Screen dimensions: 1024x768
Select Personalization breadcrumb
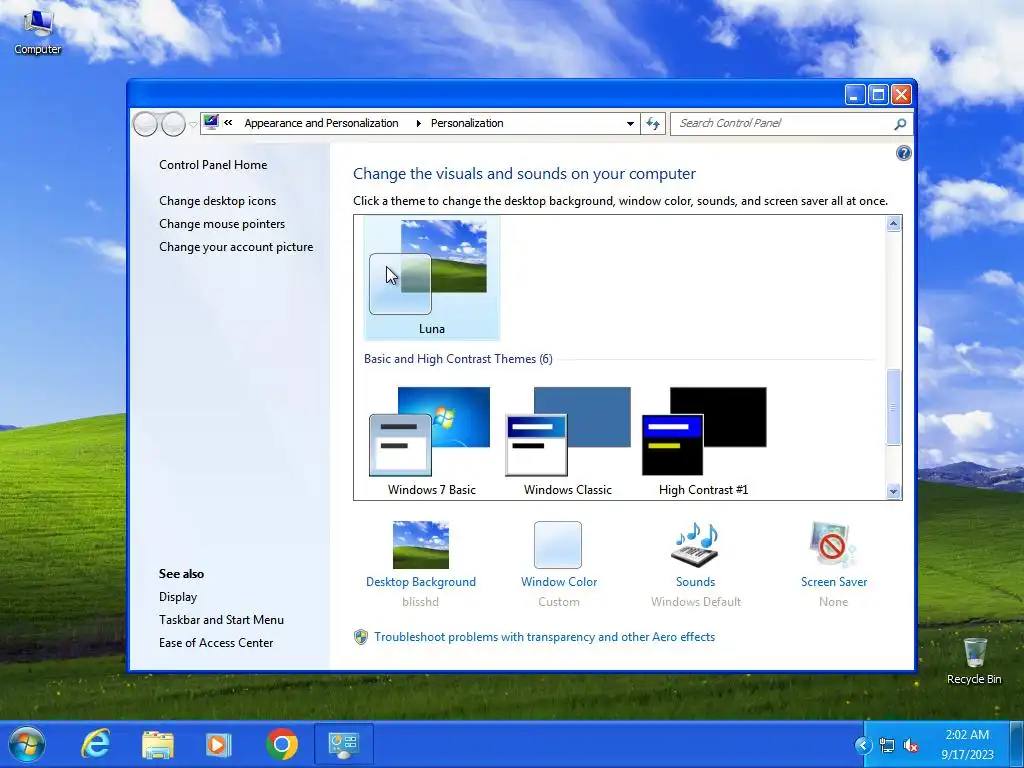[467, 123]
